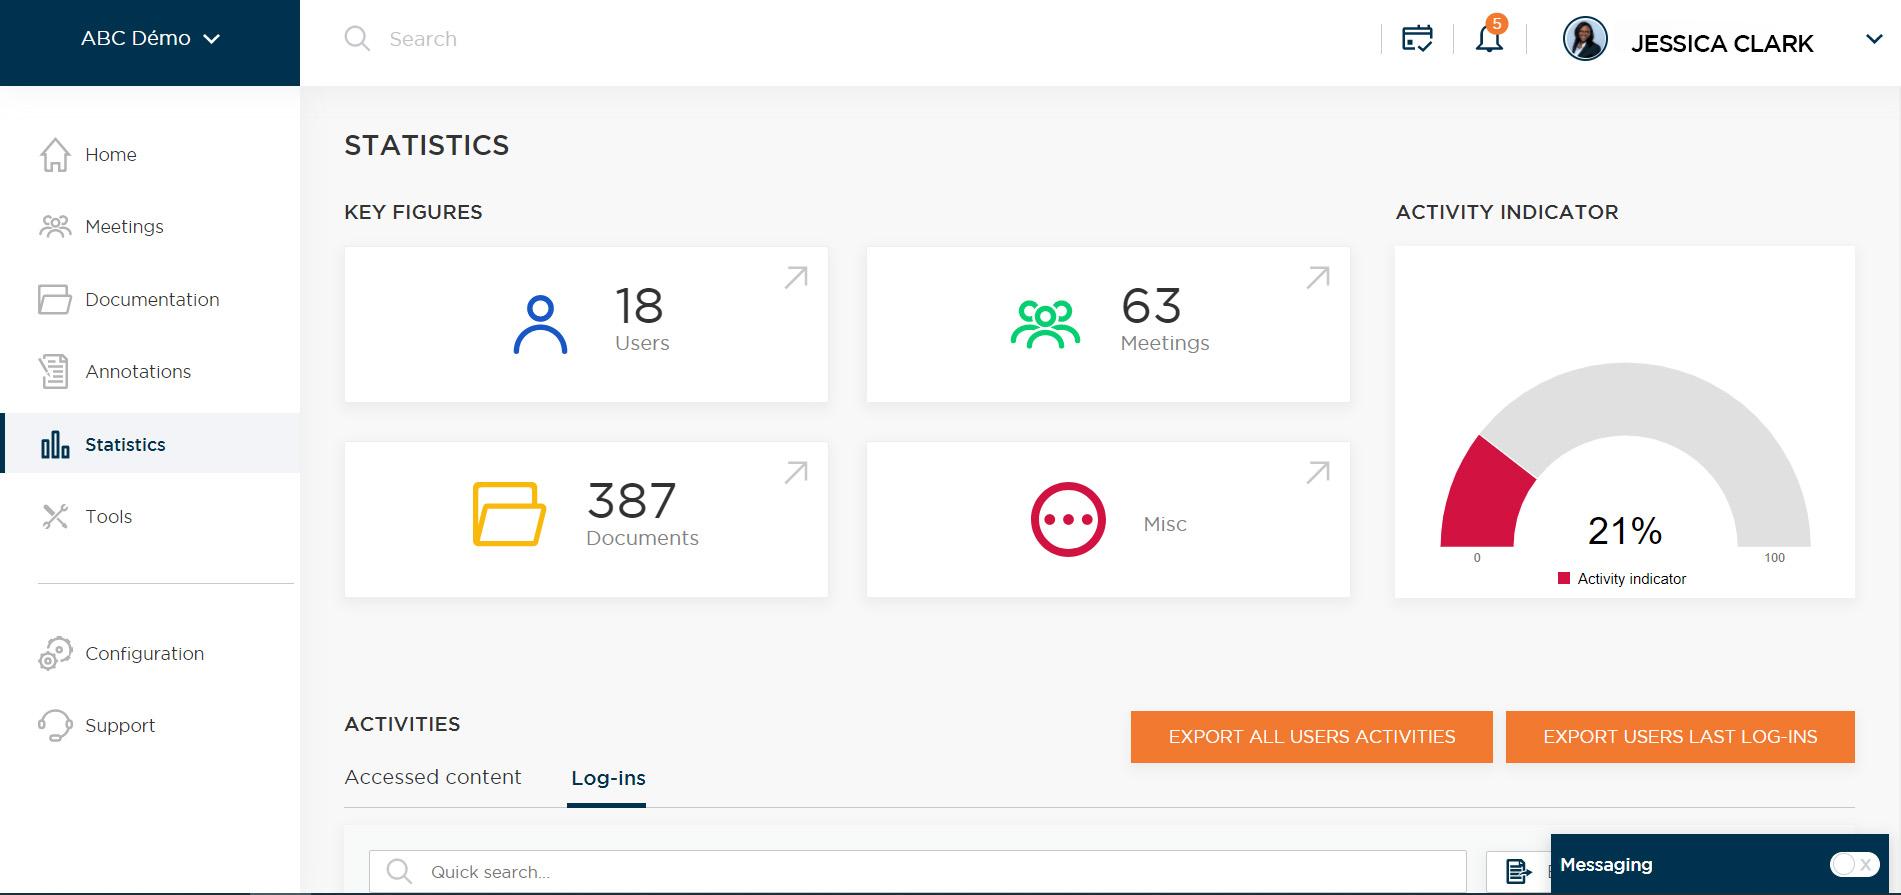Expand the Jessica Clark user menu chevron
This screenshot has width=1901, height=895.
(x=1874, y=39)
